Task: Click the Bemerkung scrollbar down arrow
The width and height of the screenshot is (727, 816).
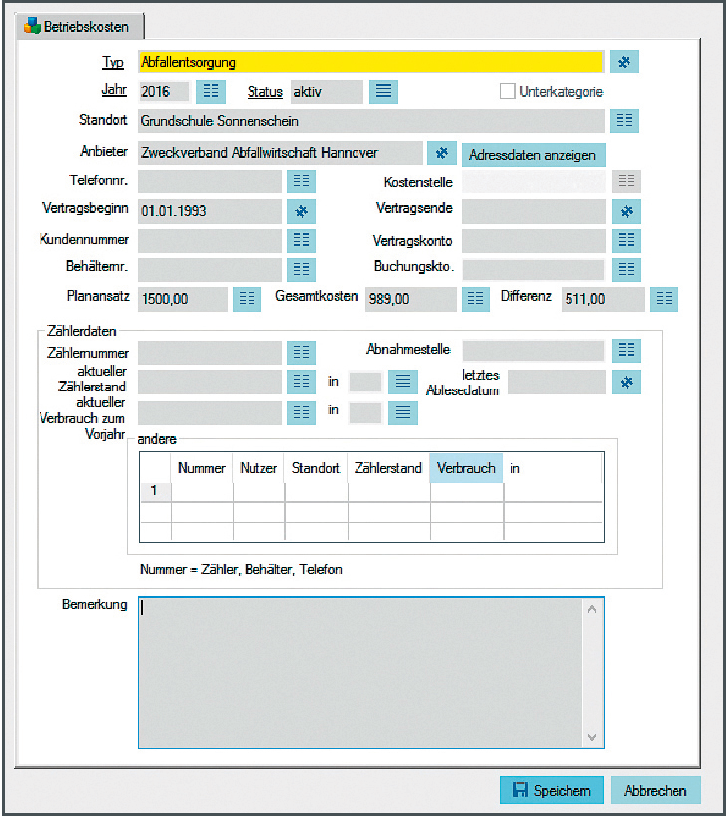Action: click(592, 736)
